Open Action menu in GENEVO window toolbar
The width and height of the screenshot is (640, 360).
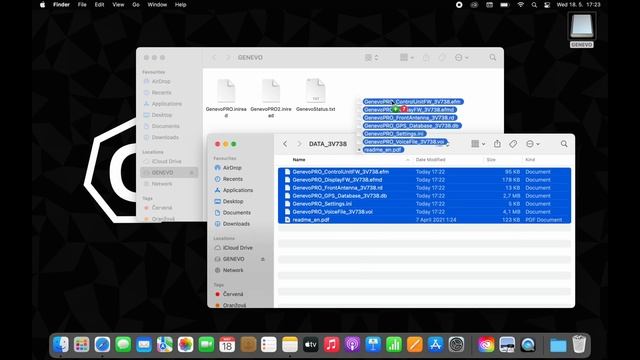pos(462,58)
